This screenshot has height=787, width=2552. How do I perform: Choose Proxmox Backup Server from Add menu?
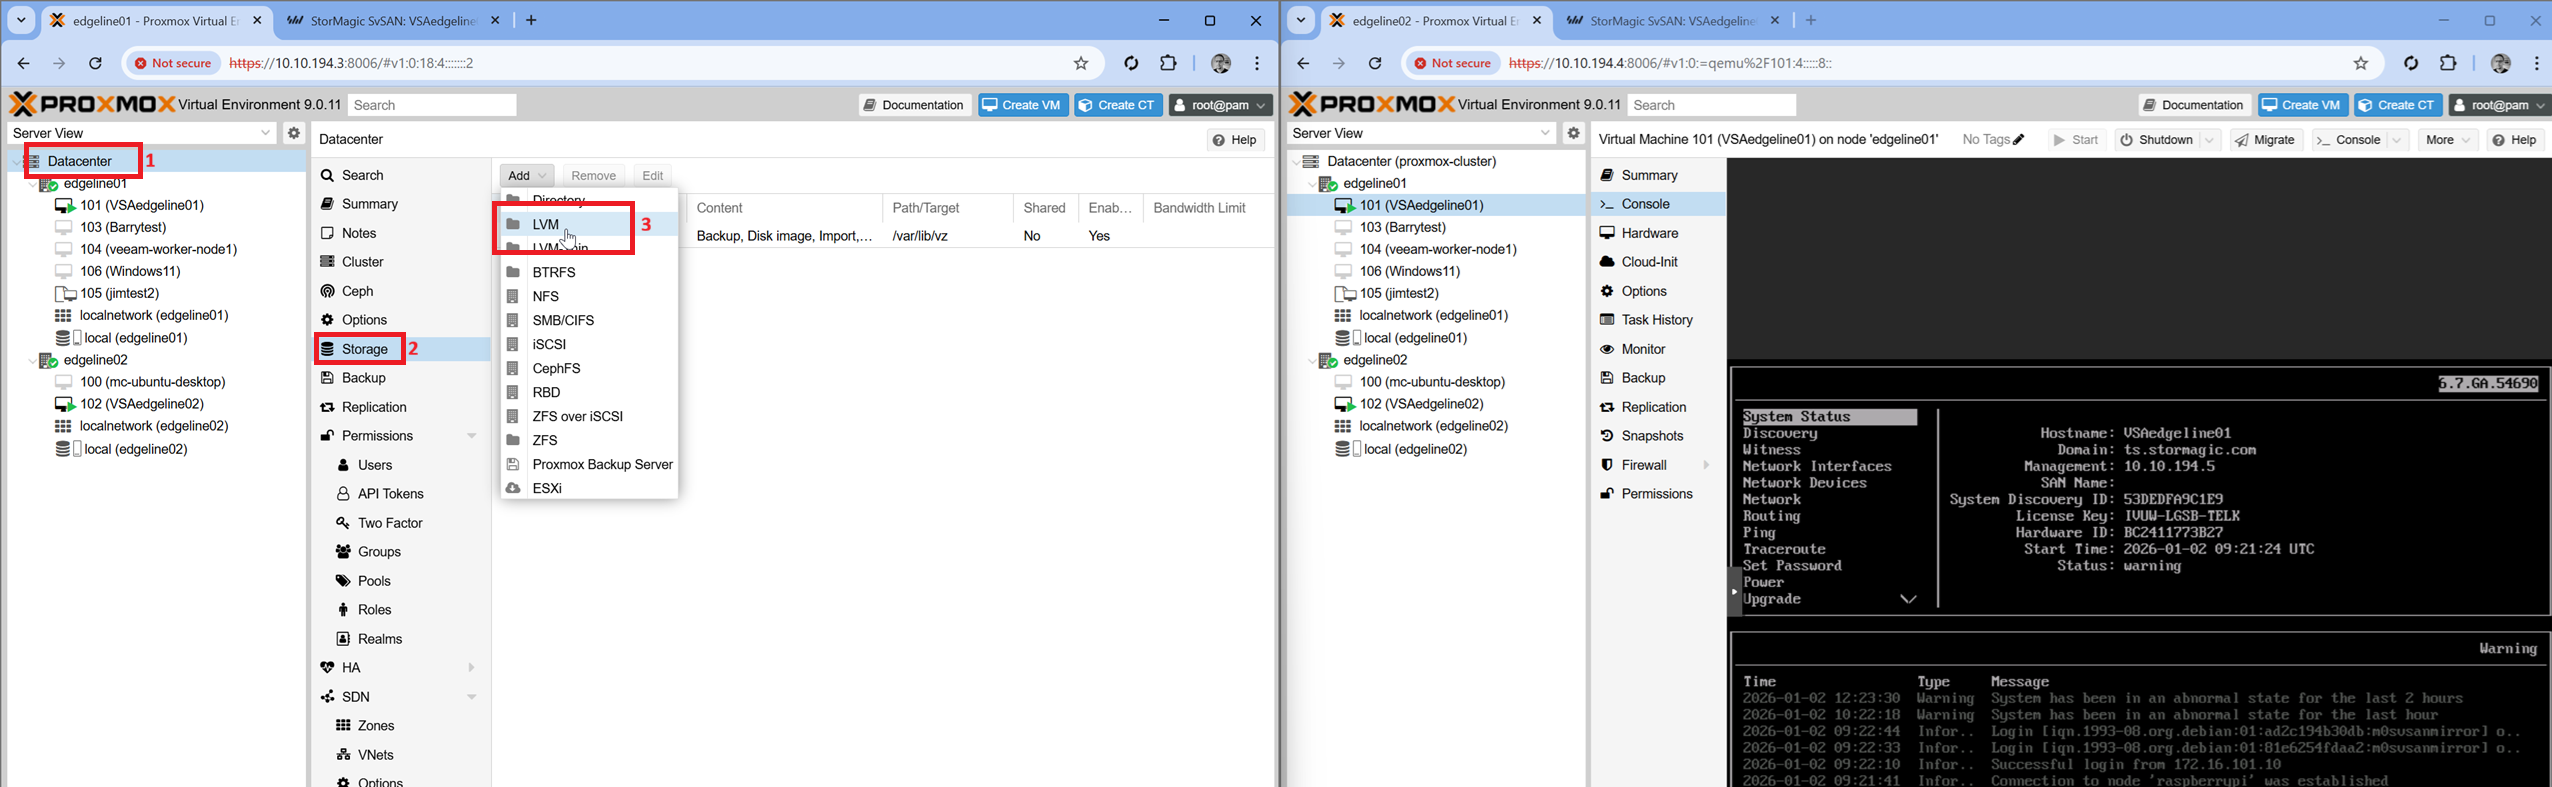click(589, 464)
